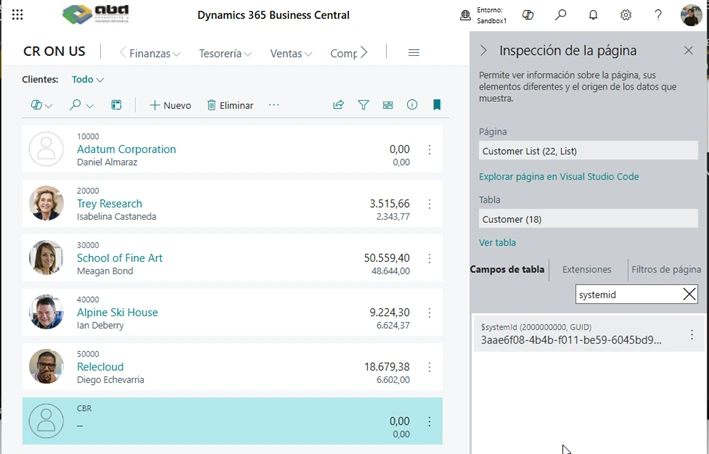This screenshot has height=454, width=709.
Task: Open the app launcher waffle icon
Action: (x=17, y=15)
